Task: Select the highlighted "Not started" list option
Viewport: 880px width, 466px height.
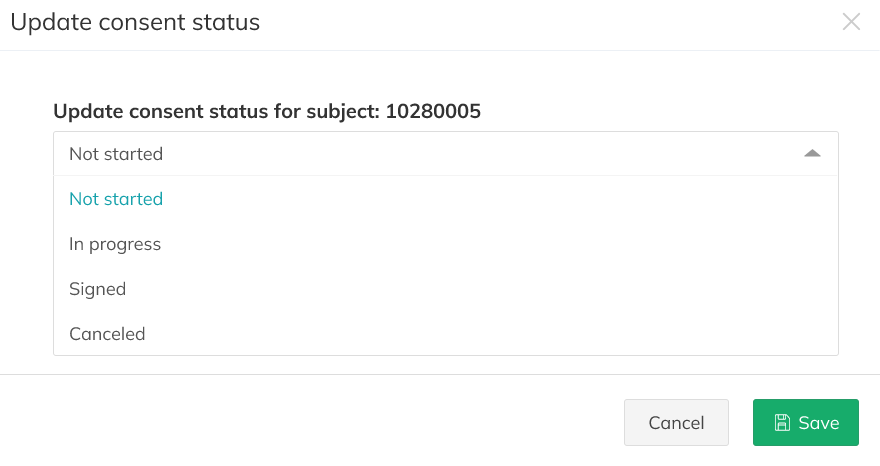Action: pos(116,199)
